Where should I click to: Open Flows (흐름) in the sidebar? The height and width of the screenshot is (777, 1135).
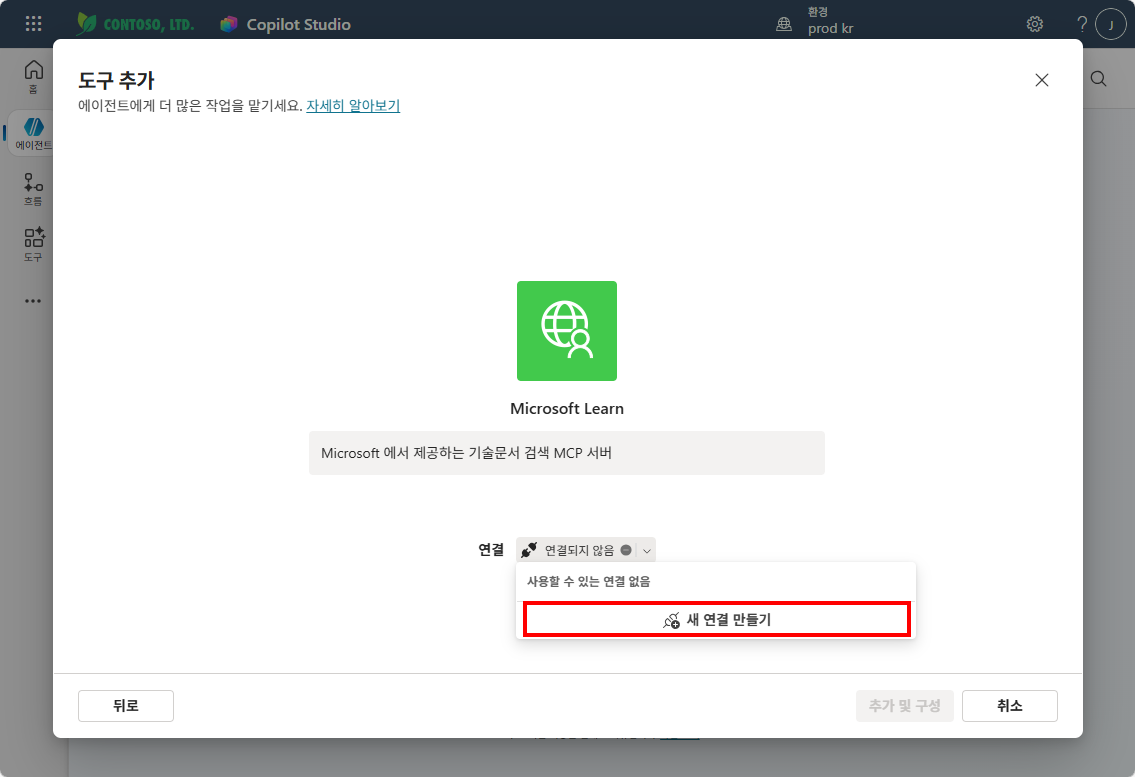[x=33, y=189]
